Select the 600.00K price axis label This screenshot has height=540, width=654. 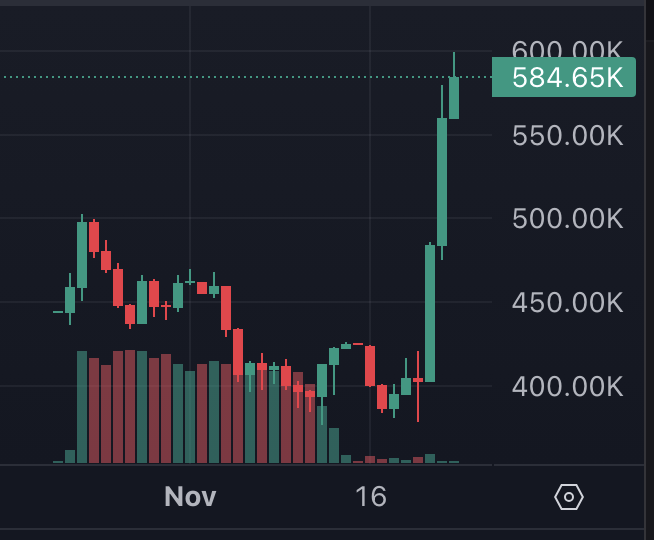[567, 50]
